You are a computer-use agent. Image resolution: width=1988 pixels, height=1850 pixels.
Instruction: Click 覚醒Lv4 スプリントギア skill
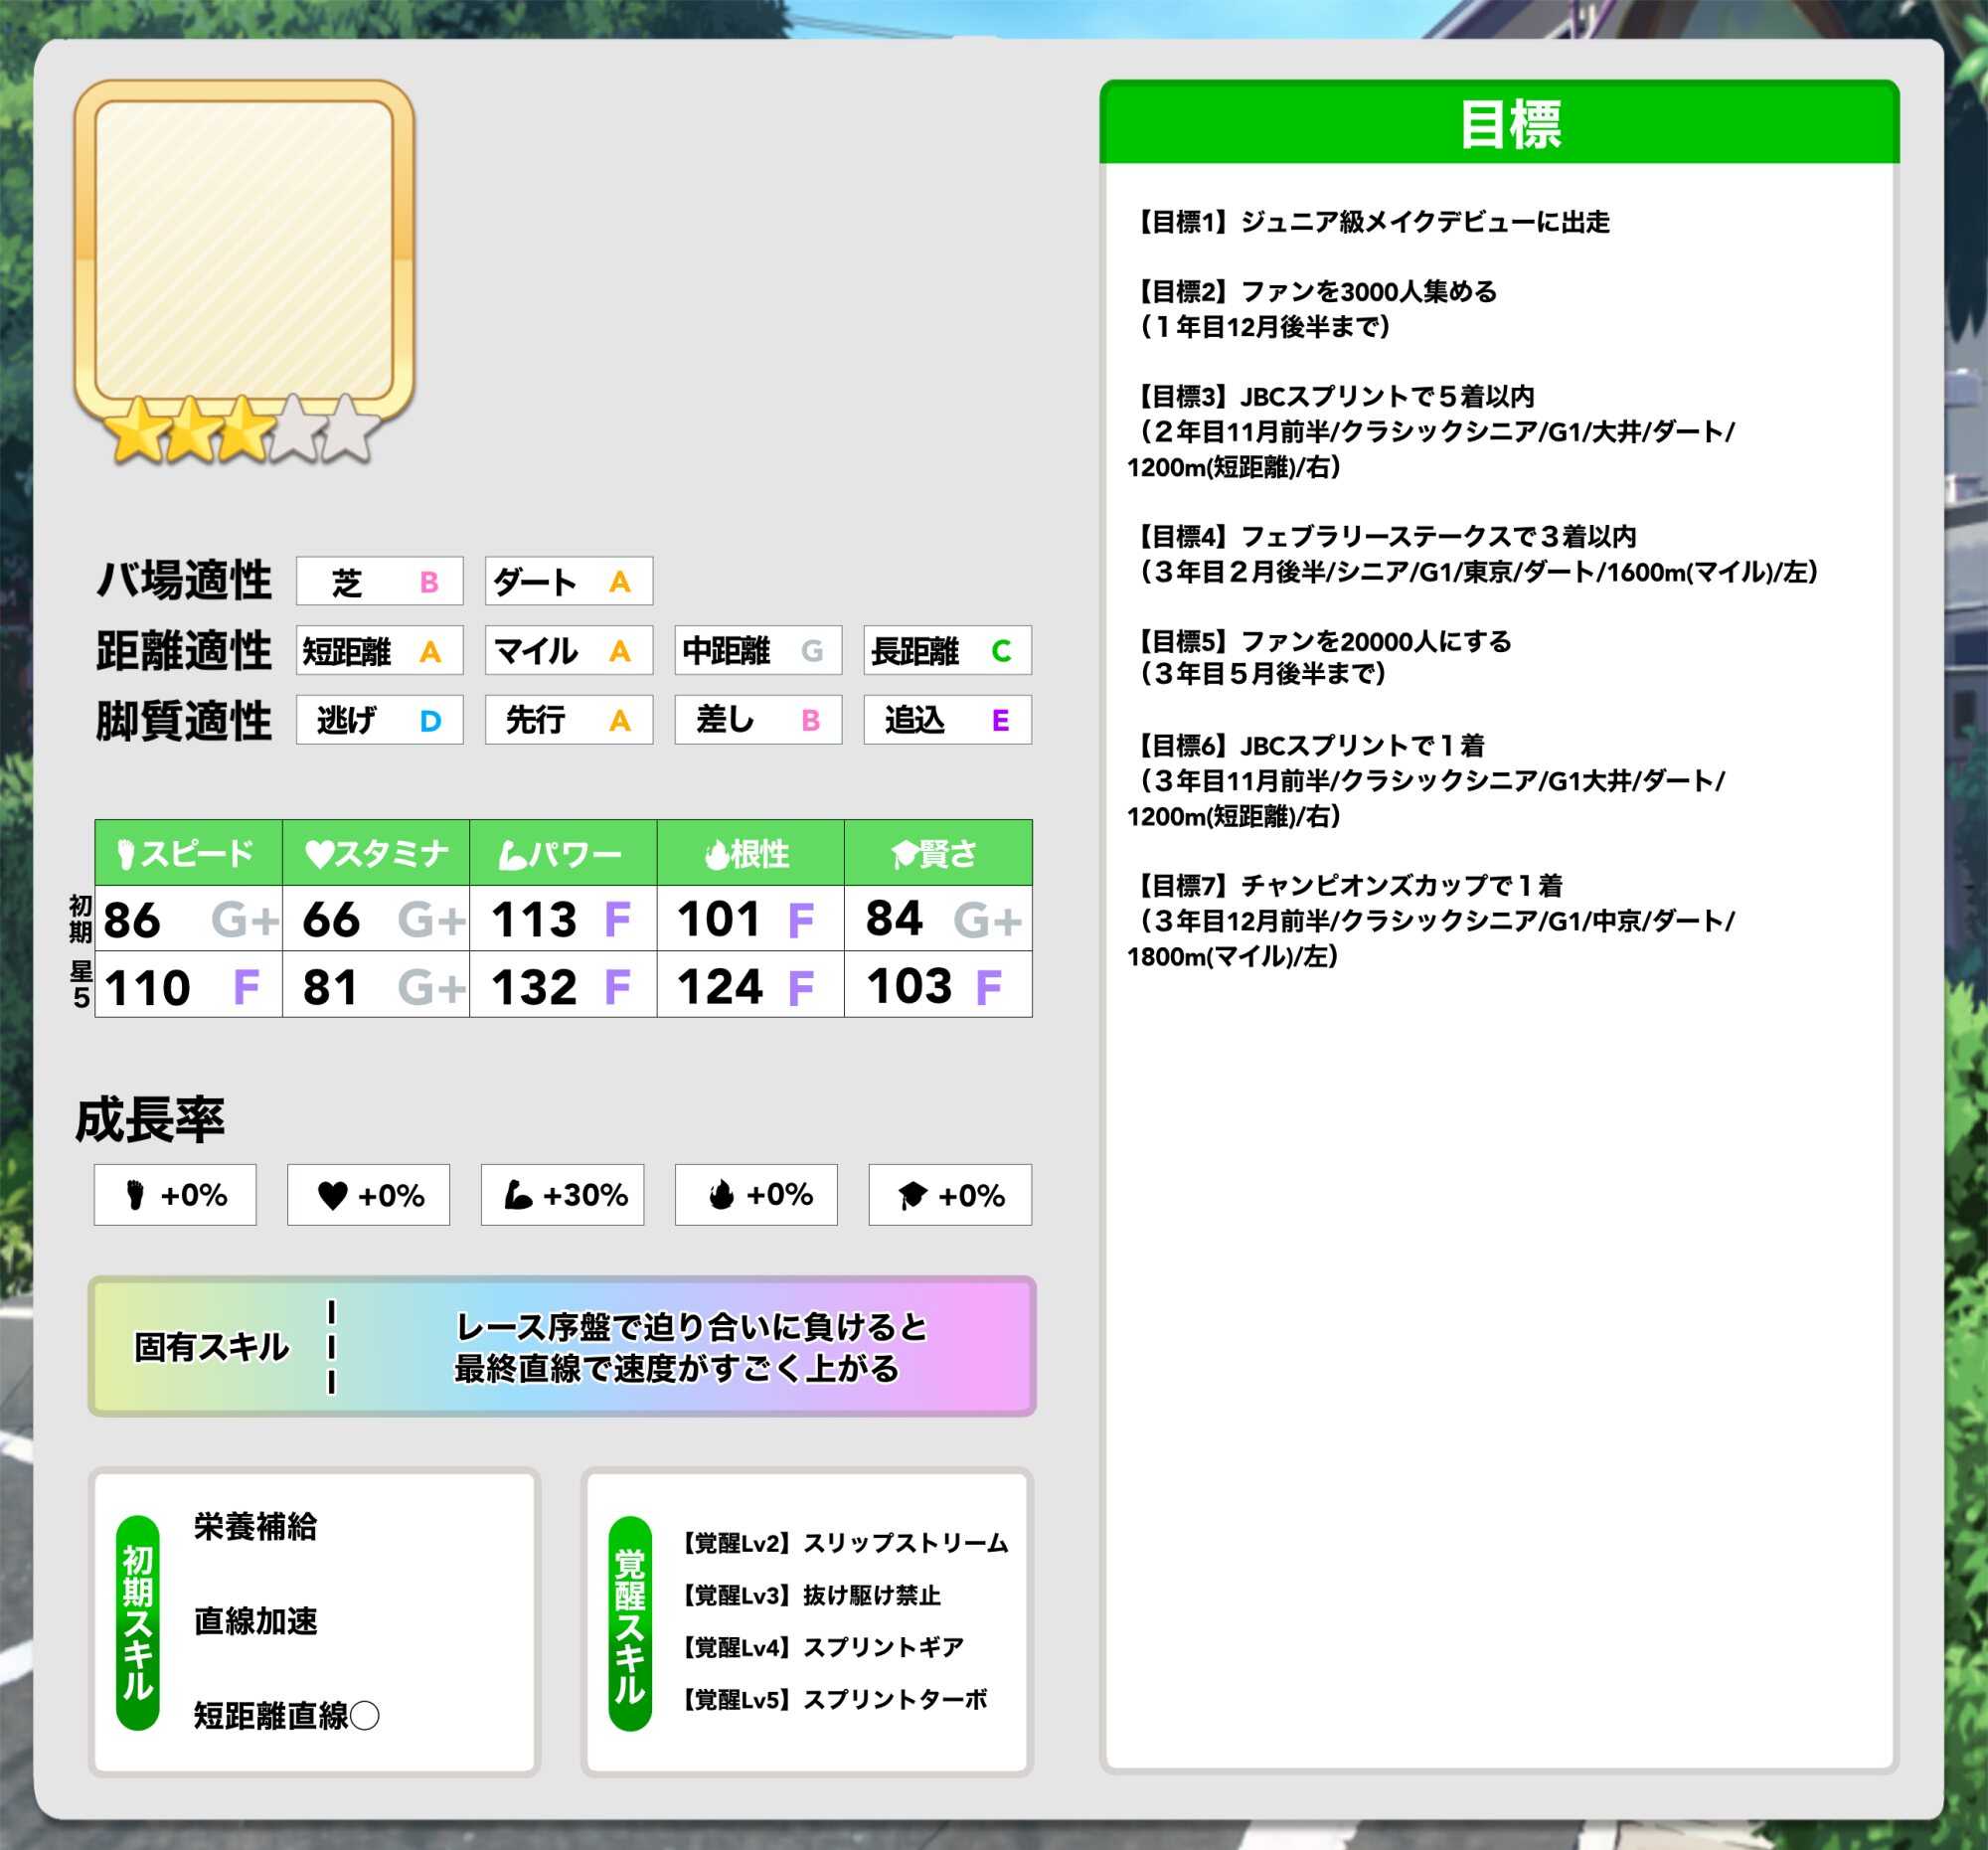[x=821, y=1647]
